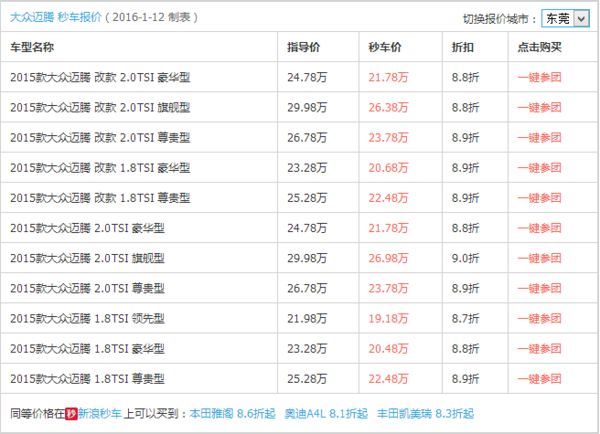The width and height of the screenshot is (600, 434).
Task: Click 一键参团 in 2015款大众迈腾 1.8TSI 豪华型 row
Action: point(539,349)
